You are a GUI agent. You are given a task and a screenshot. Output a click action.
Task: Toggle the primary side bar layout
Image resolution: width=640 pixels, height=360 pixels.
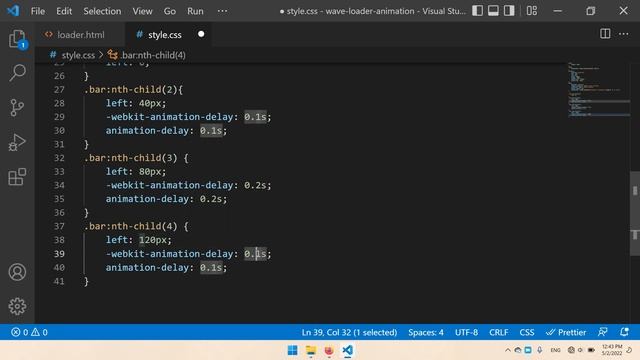pyautogui.click(x=478, y=11)
